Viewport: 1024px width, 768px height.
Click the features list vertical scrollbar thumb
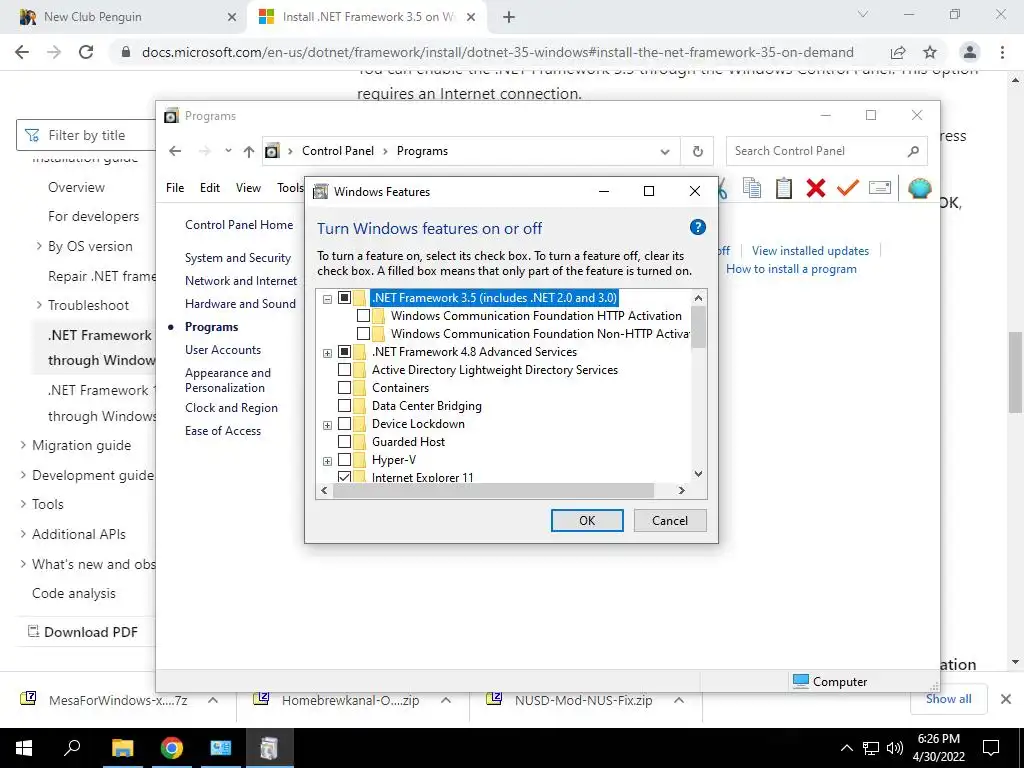[698, 327]
